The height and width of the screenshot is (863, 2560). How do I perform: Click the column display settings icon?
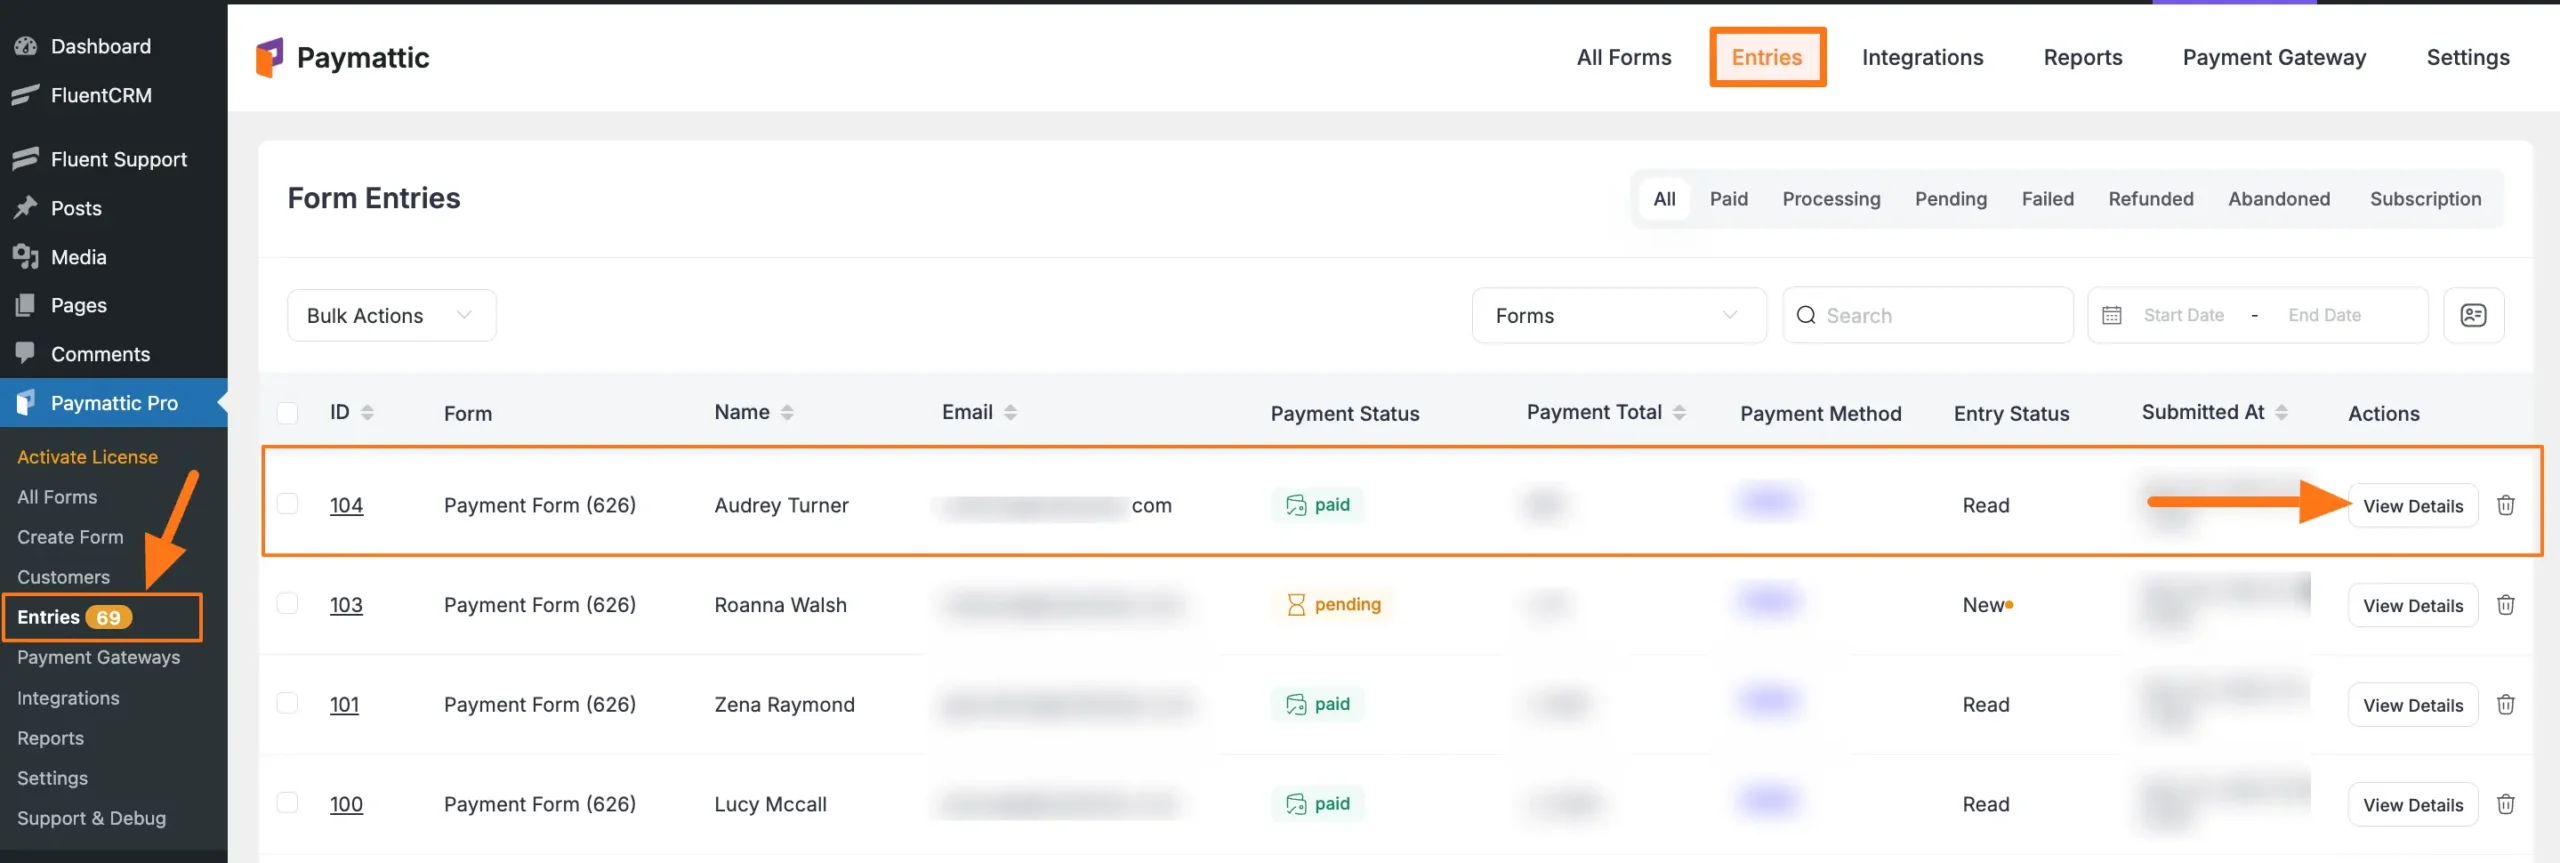point(2473,315)
